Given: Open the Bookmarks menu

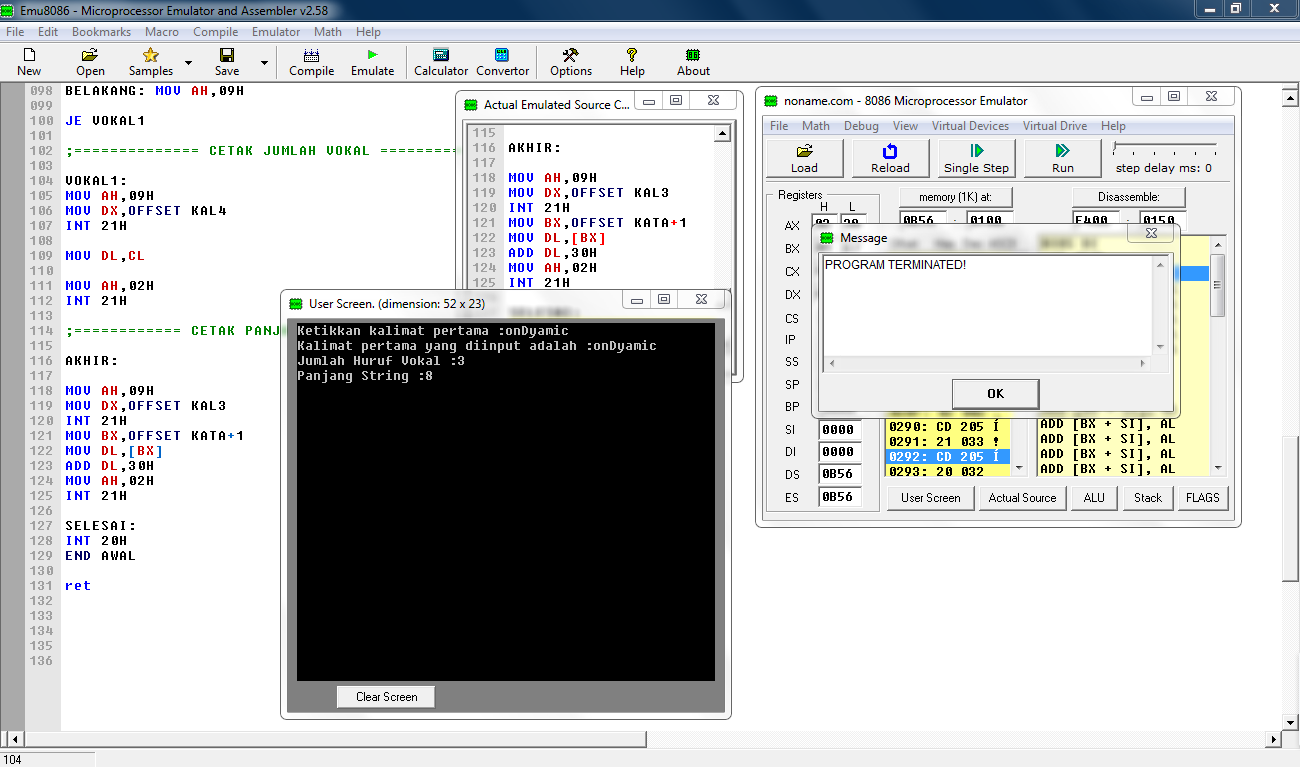Looking at the screenshot, I should click(x=101, y=32).
